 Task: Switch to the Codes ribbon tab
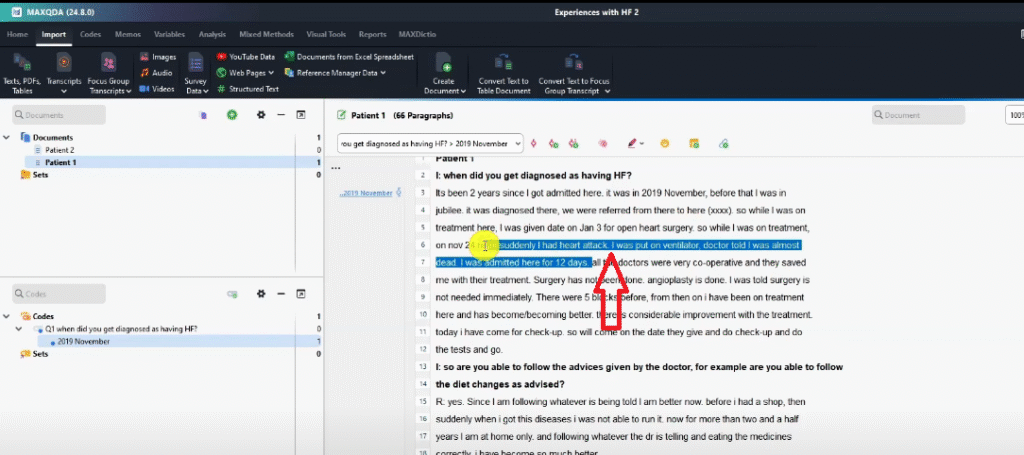pos(90,35)
